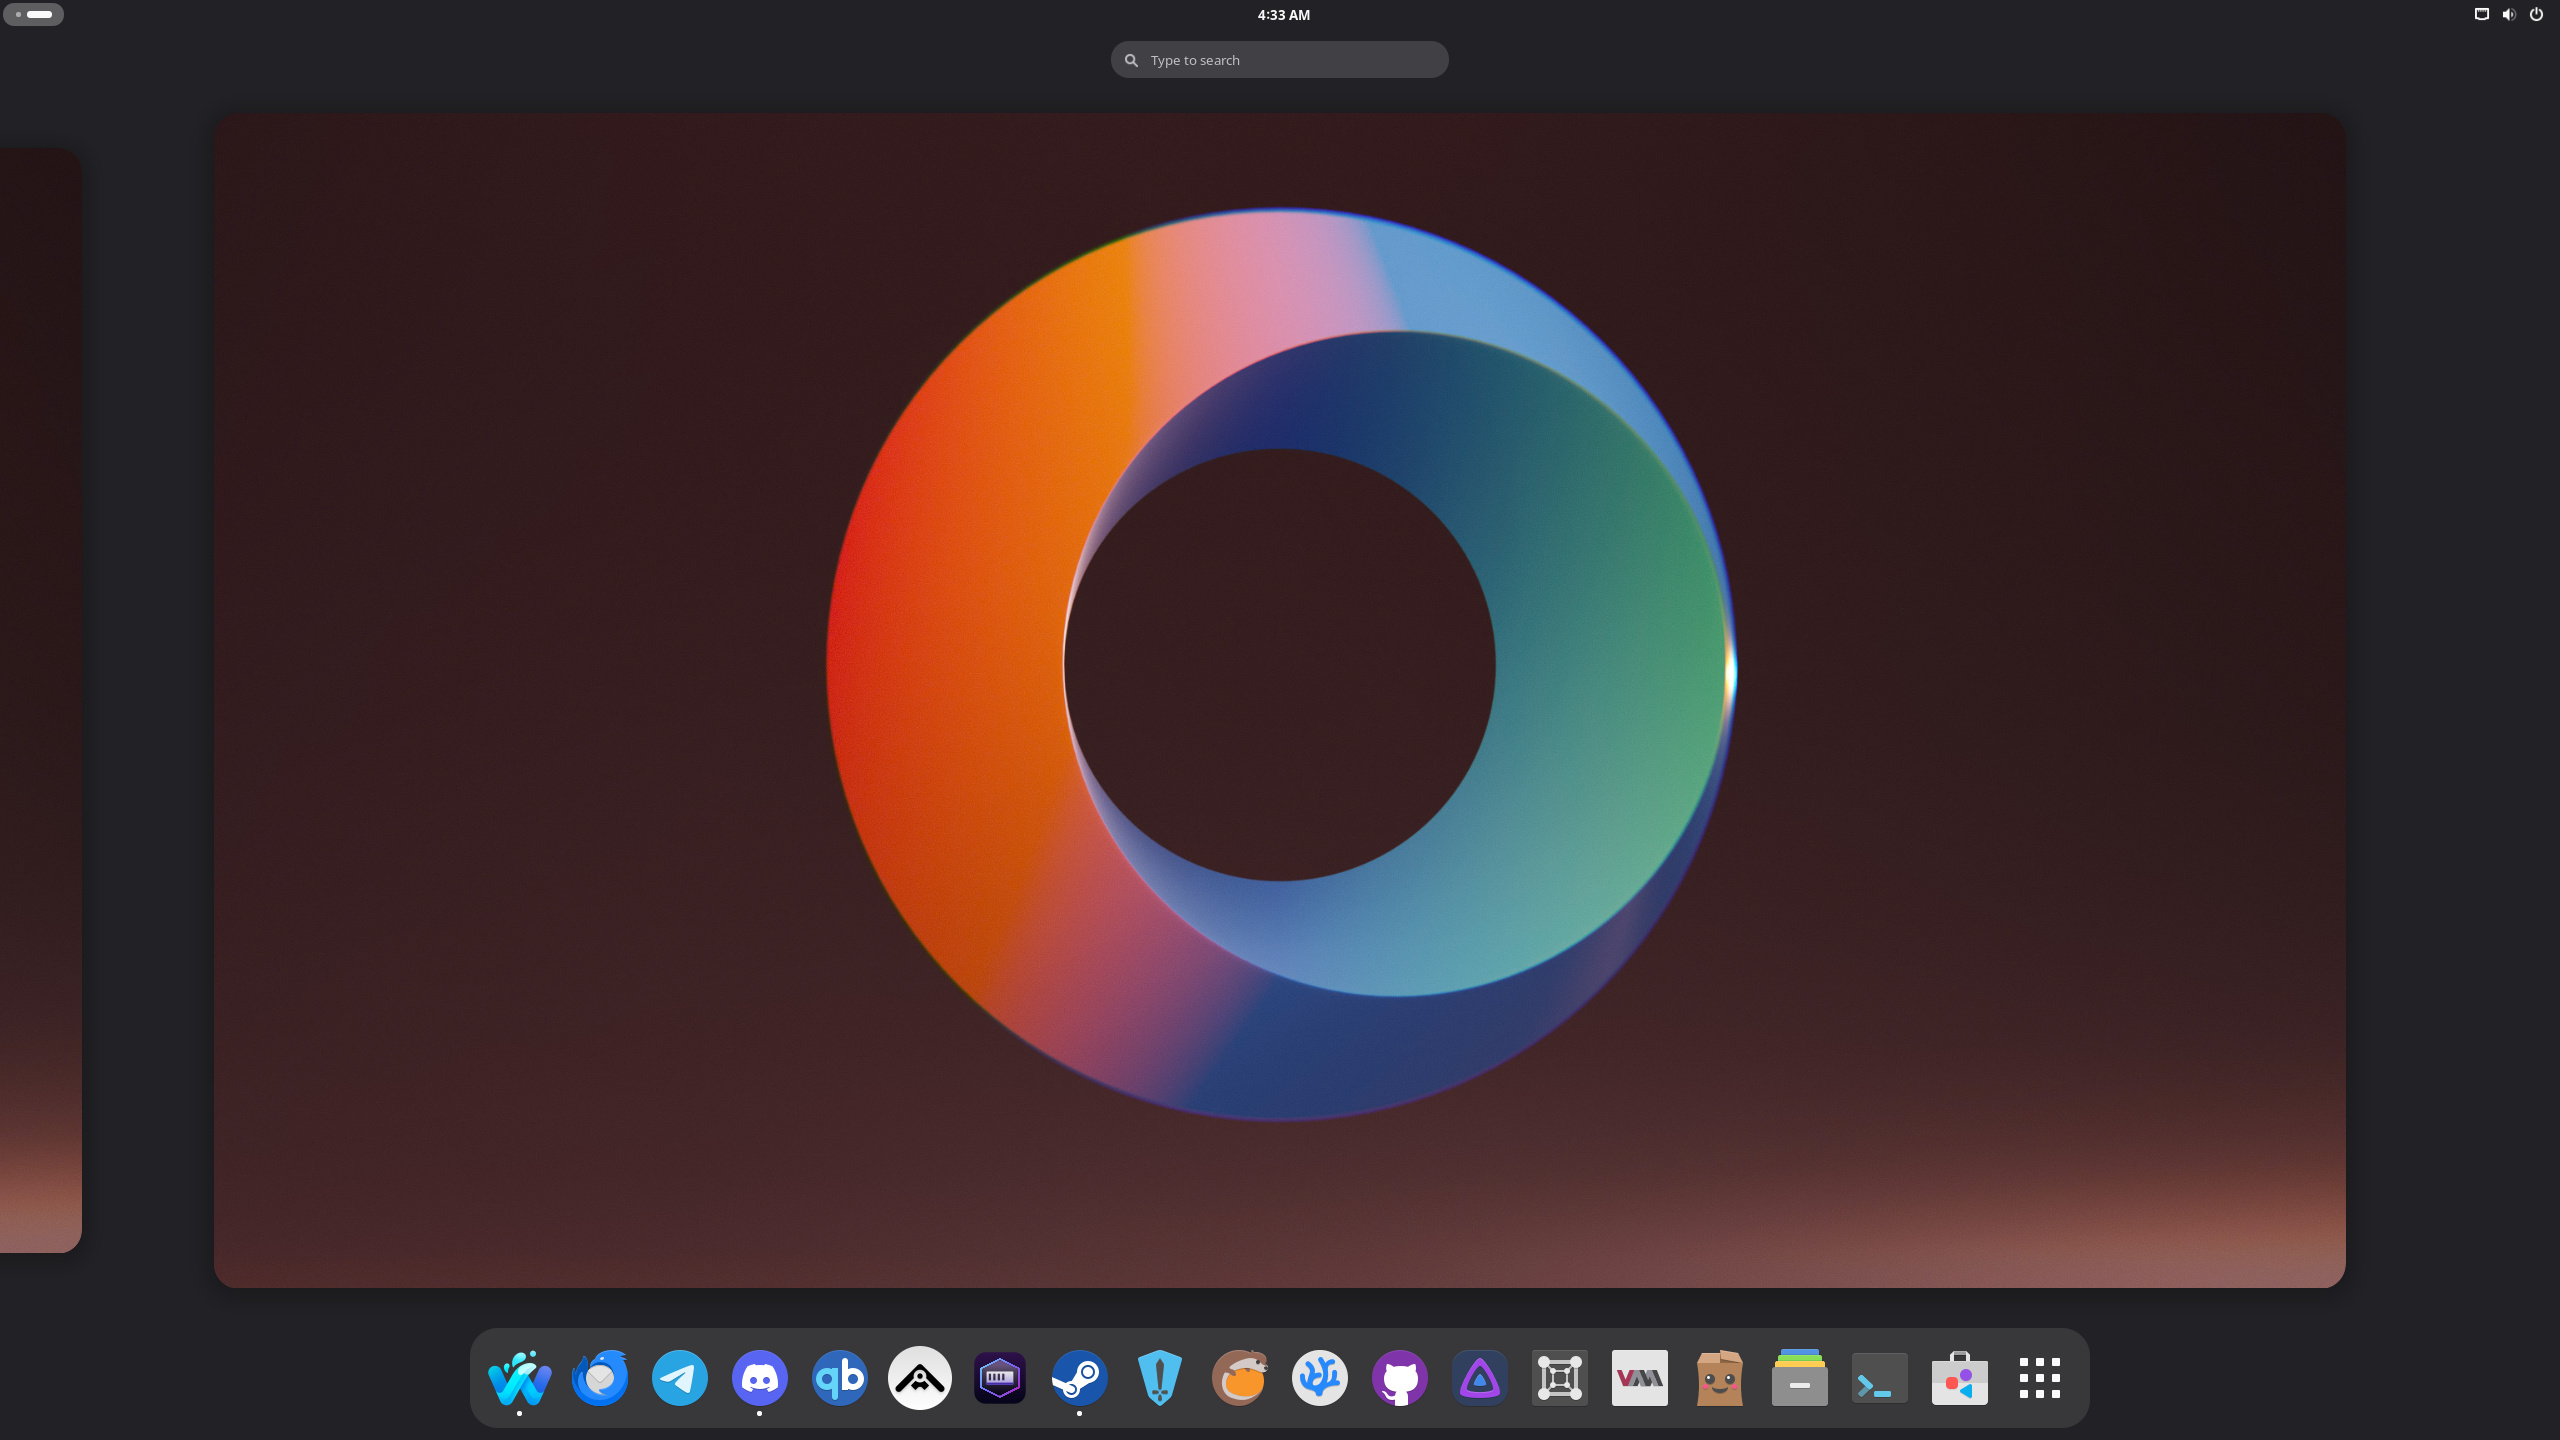Open Steam from the dock
2560x1440 pixels.
click(x=1079, y=1378)
